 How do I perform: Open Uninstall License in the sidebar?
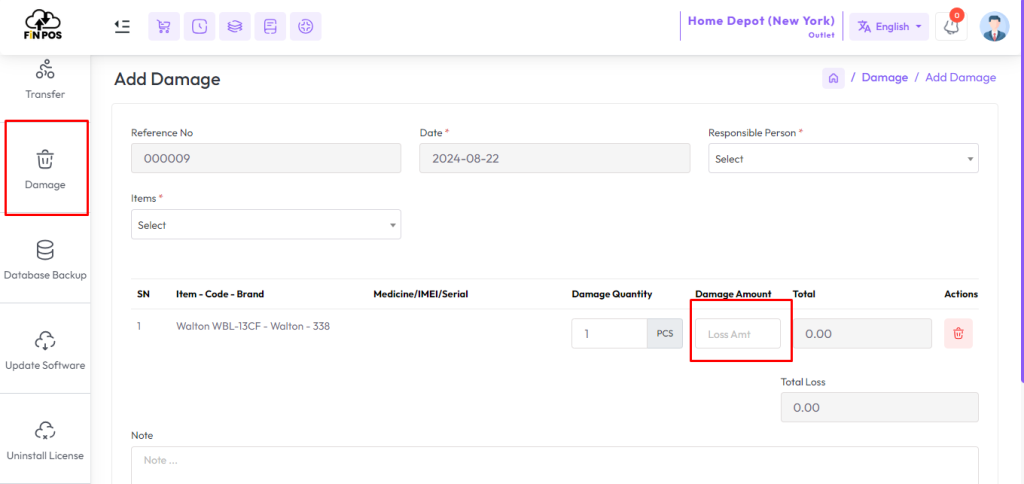45,440
